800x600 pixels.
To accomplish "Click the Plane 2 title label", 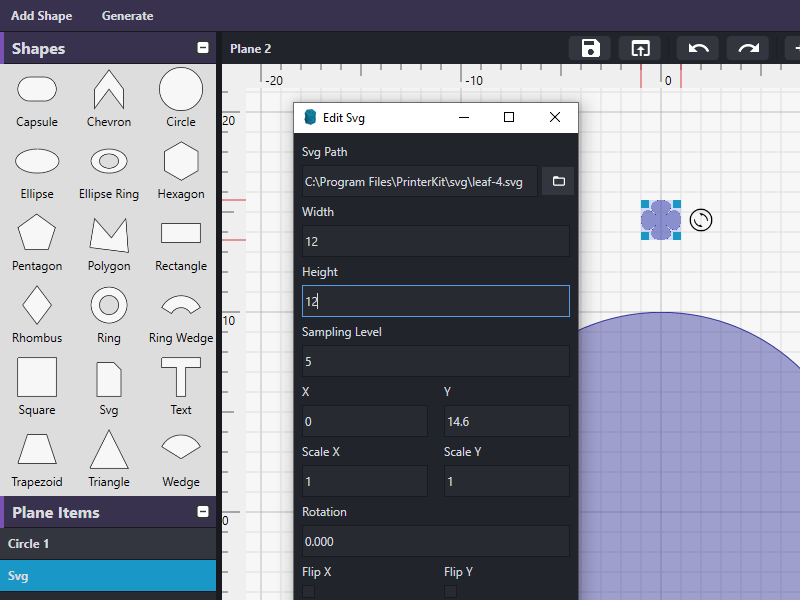I will coord(251,49).
